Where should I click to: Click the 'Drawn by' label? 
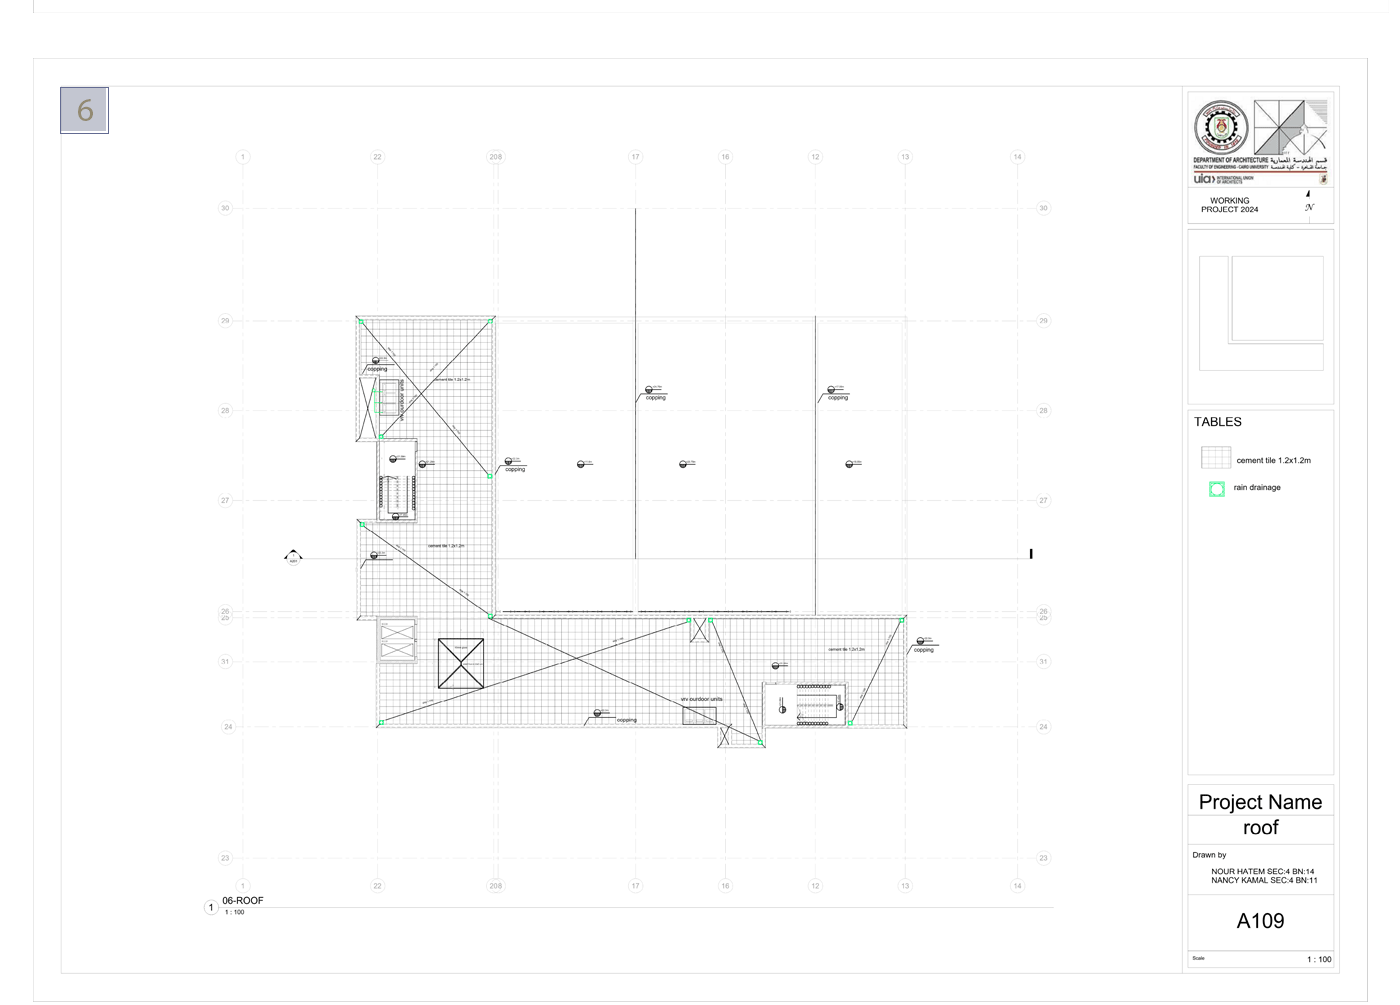pos(1209,855)
